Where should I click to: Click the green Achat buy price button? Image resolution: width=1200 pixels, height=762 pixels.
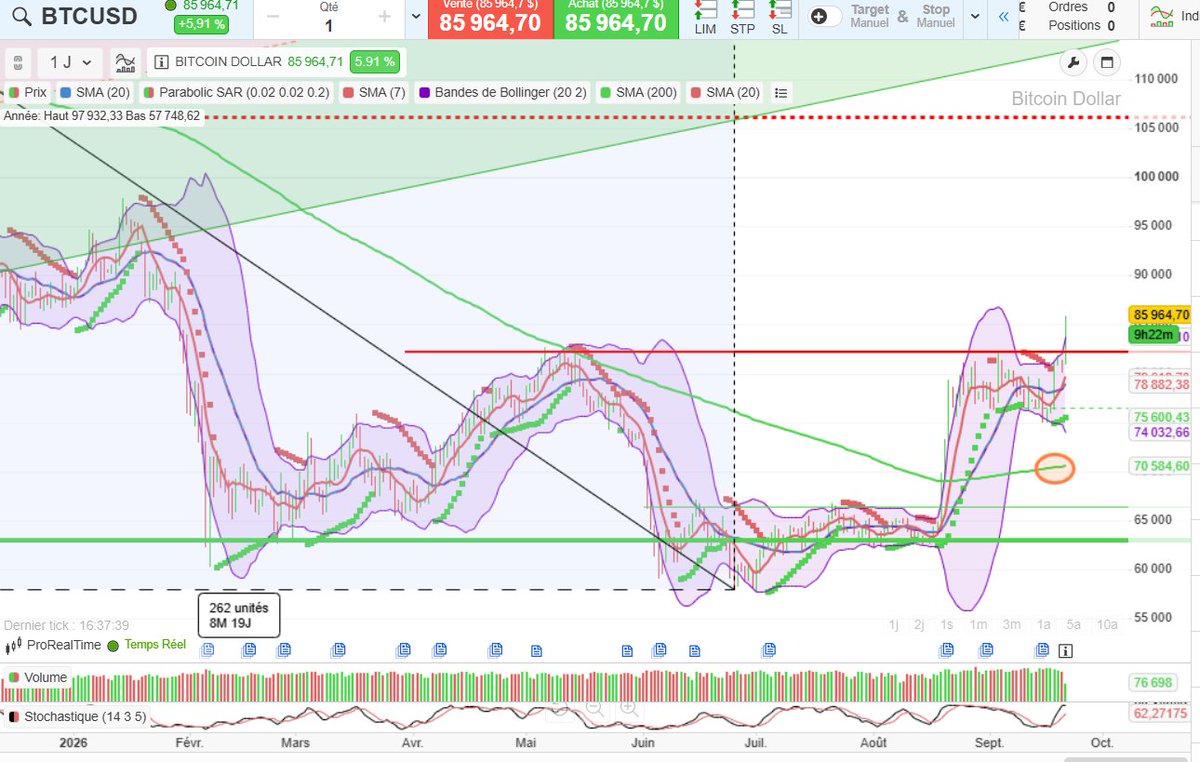[615, 18]
